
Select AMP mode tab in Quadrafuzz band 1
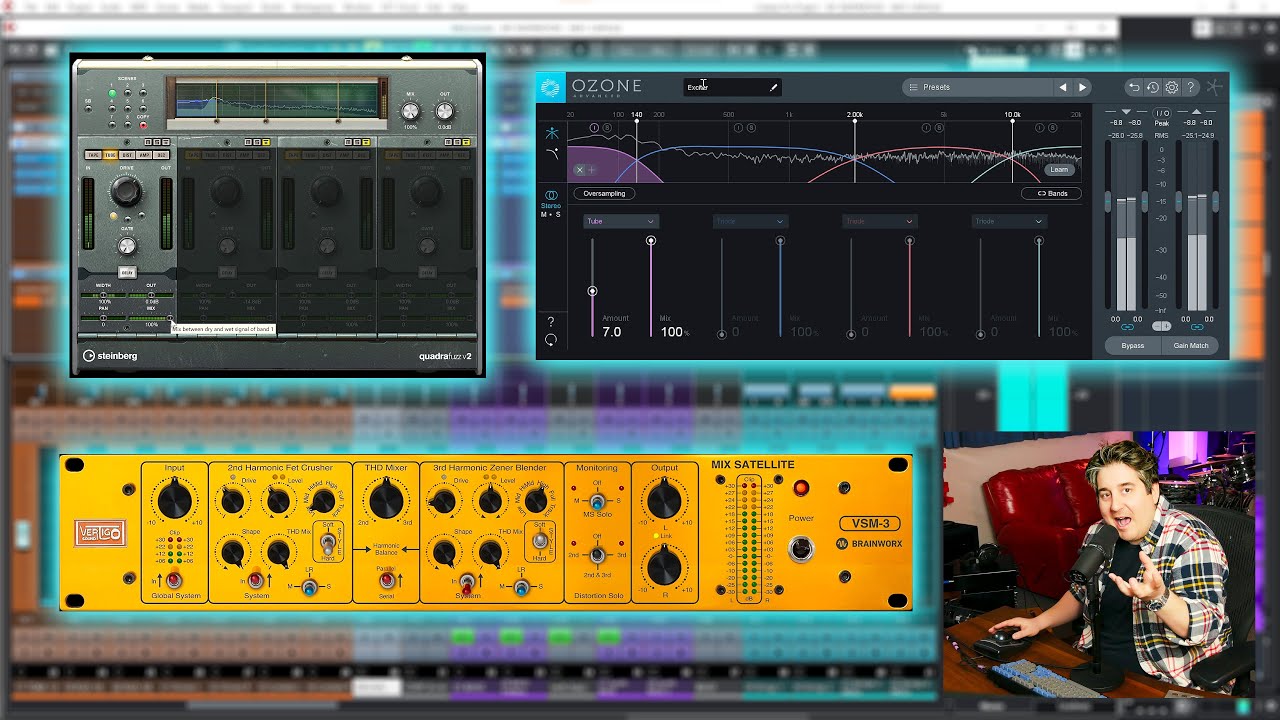coord(144,155)
